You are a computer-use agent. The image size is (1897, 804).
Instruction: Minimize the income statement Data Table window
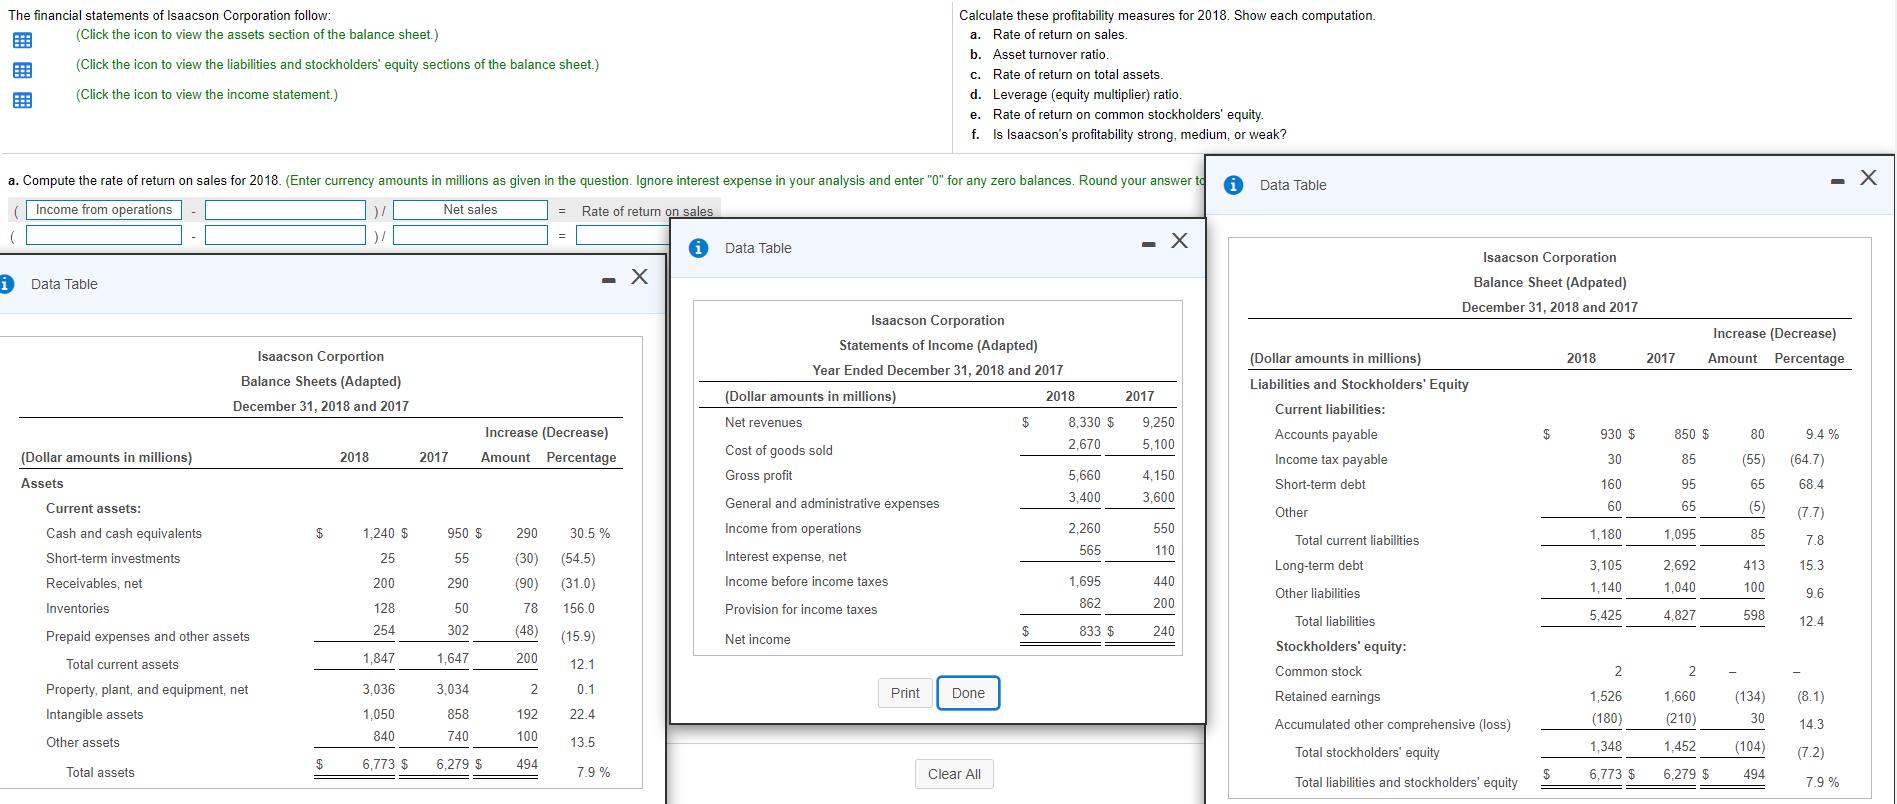pyautogui.click(x=1149, y=244)
